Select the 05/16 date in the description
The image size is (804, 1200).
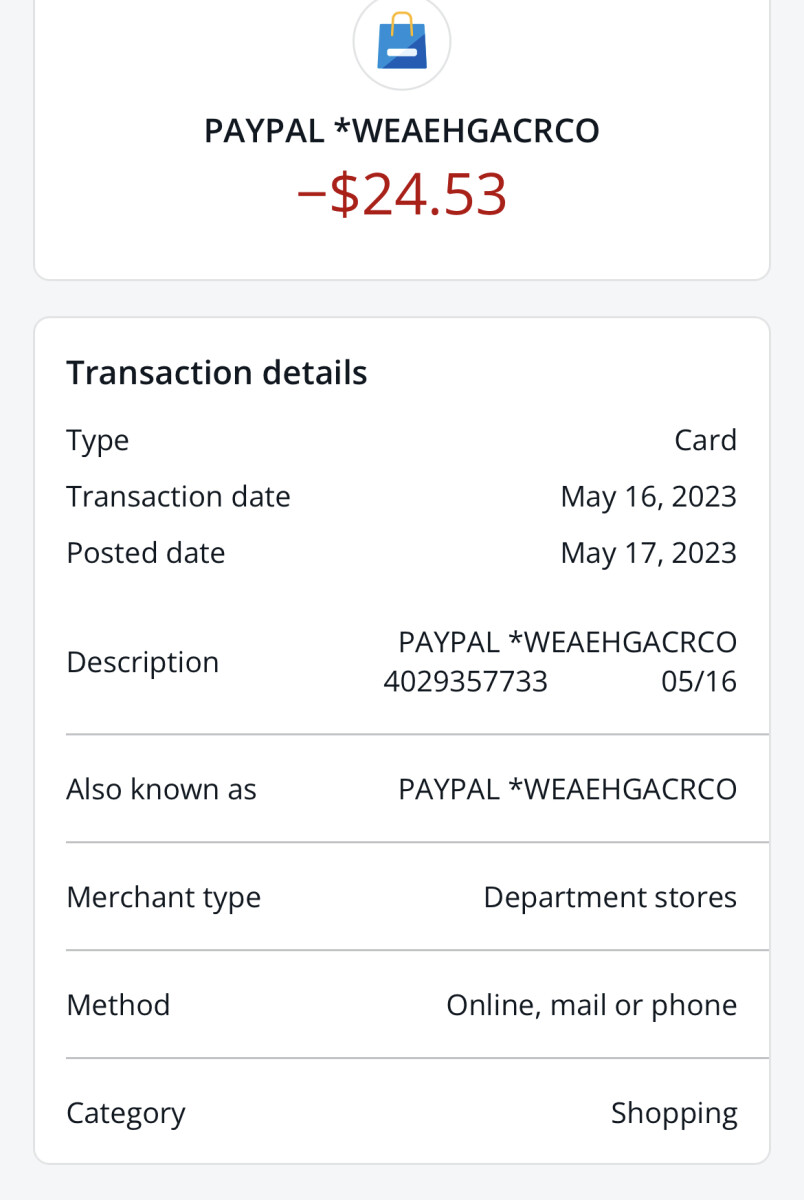pos(699,682)
